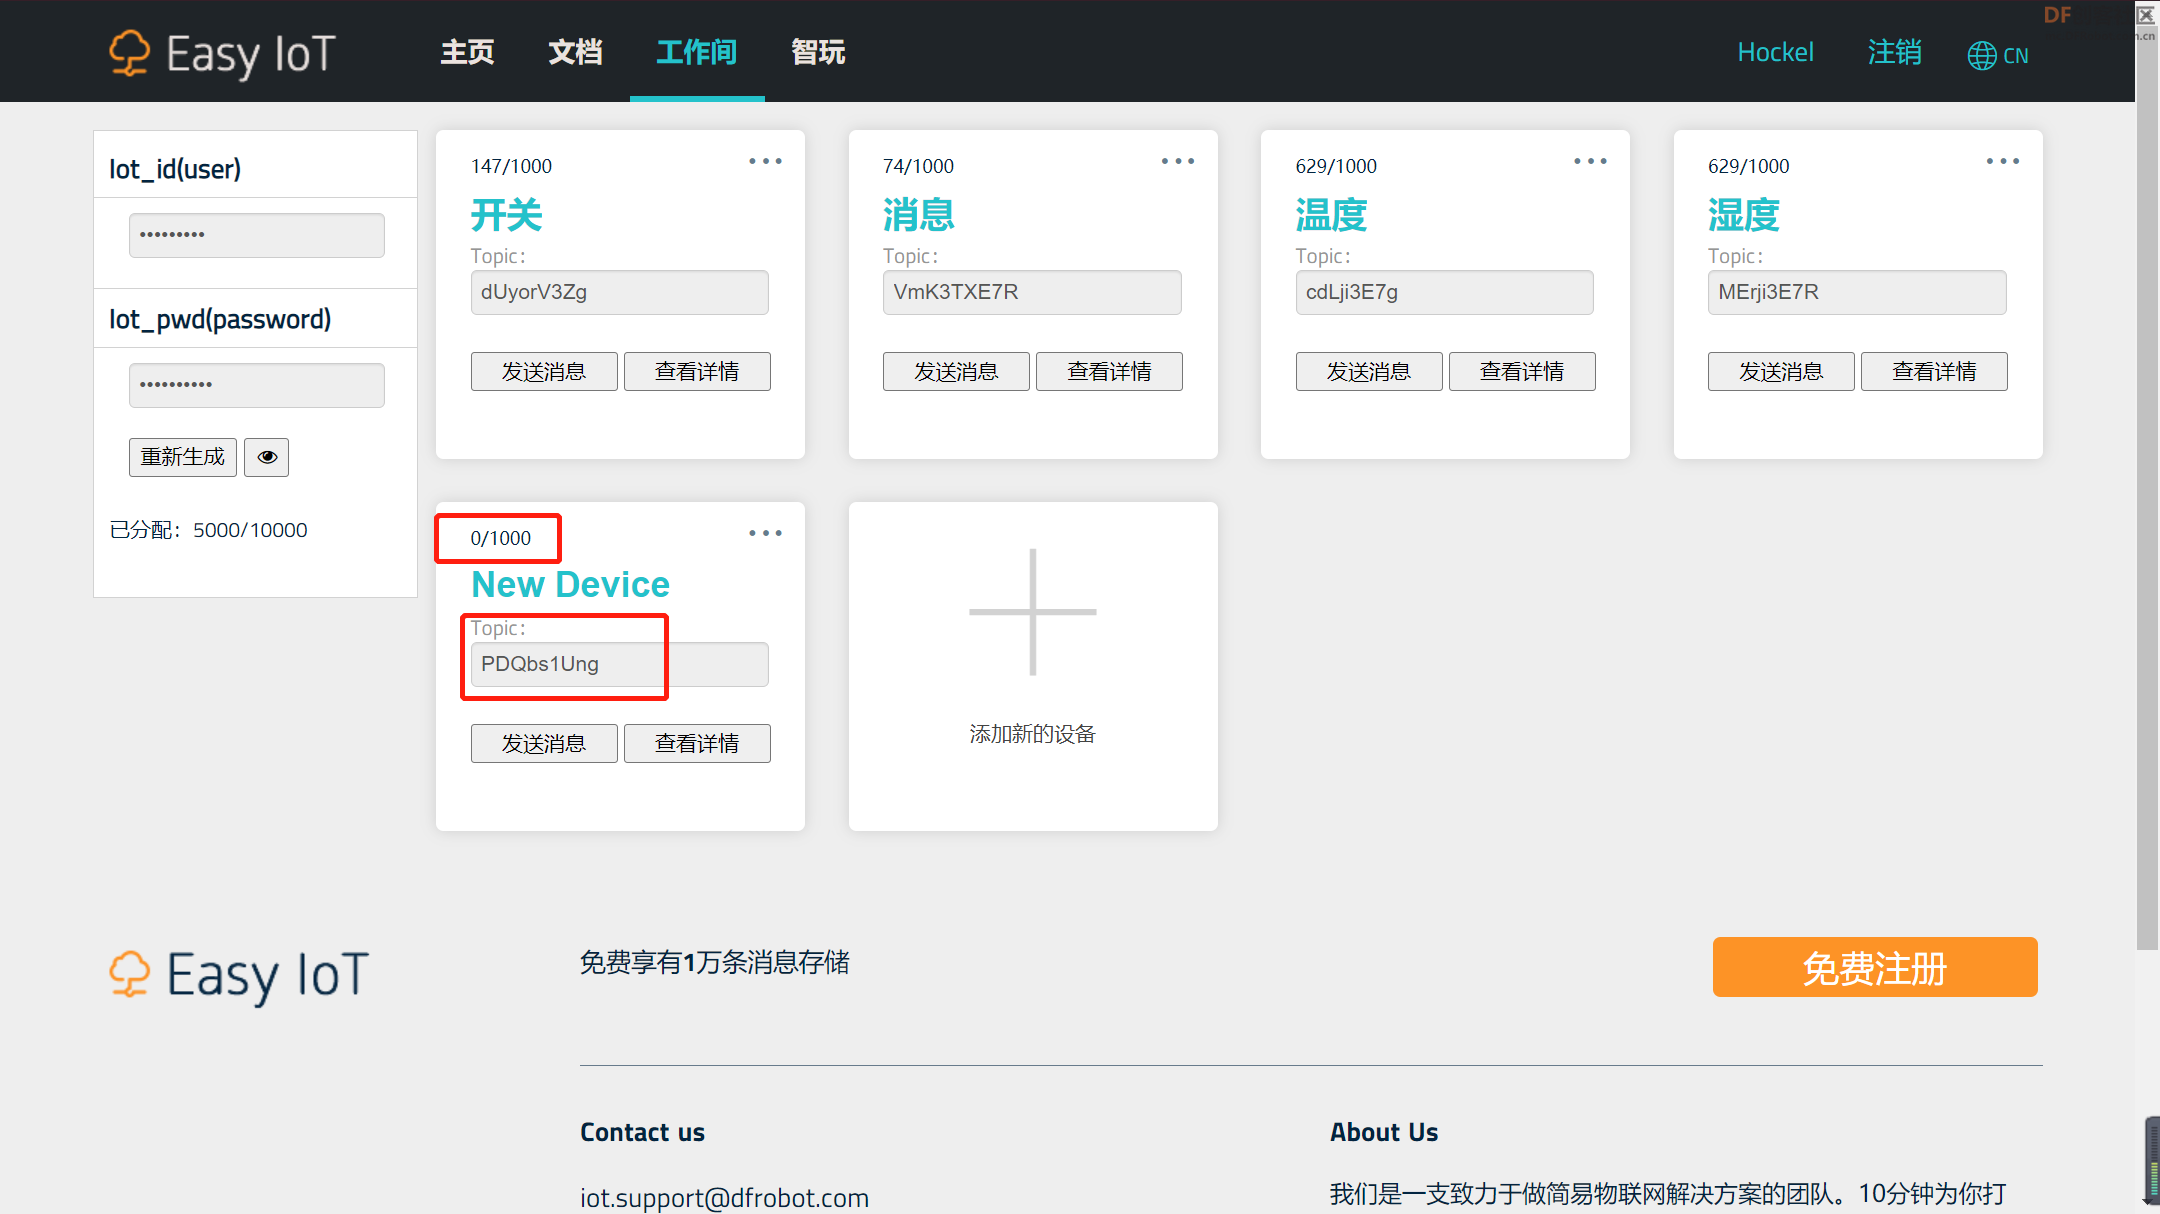Close the overlay with top-right X icon
The image size is (2160, 1214).
(x=2146, y=15)
